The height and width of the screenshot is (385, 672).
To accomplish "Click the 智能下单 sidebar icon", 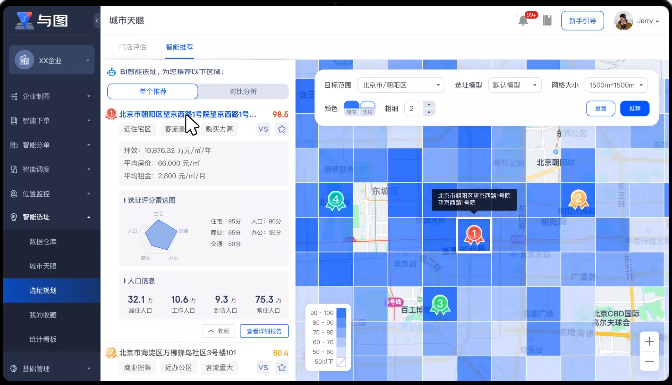I will coord(14,120).
